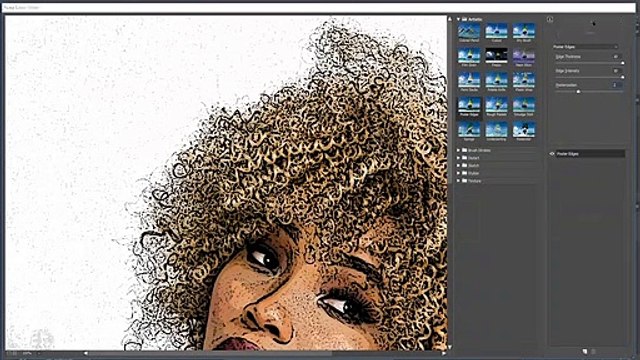
Task: Expand the Sketch folder triangle
Action: coord(458,165)
